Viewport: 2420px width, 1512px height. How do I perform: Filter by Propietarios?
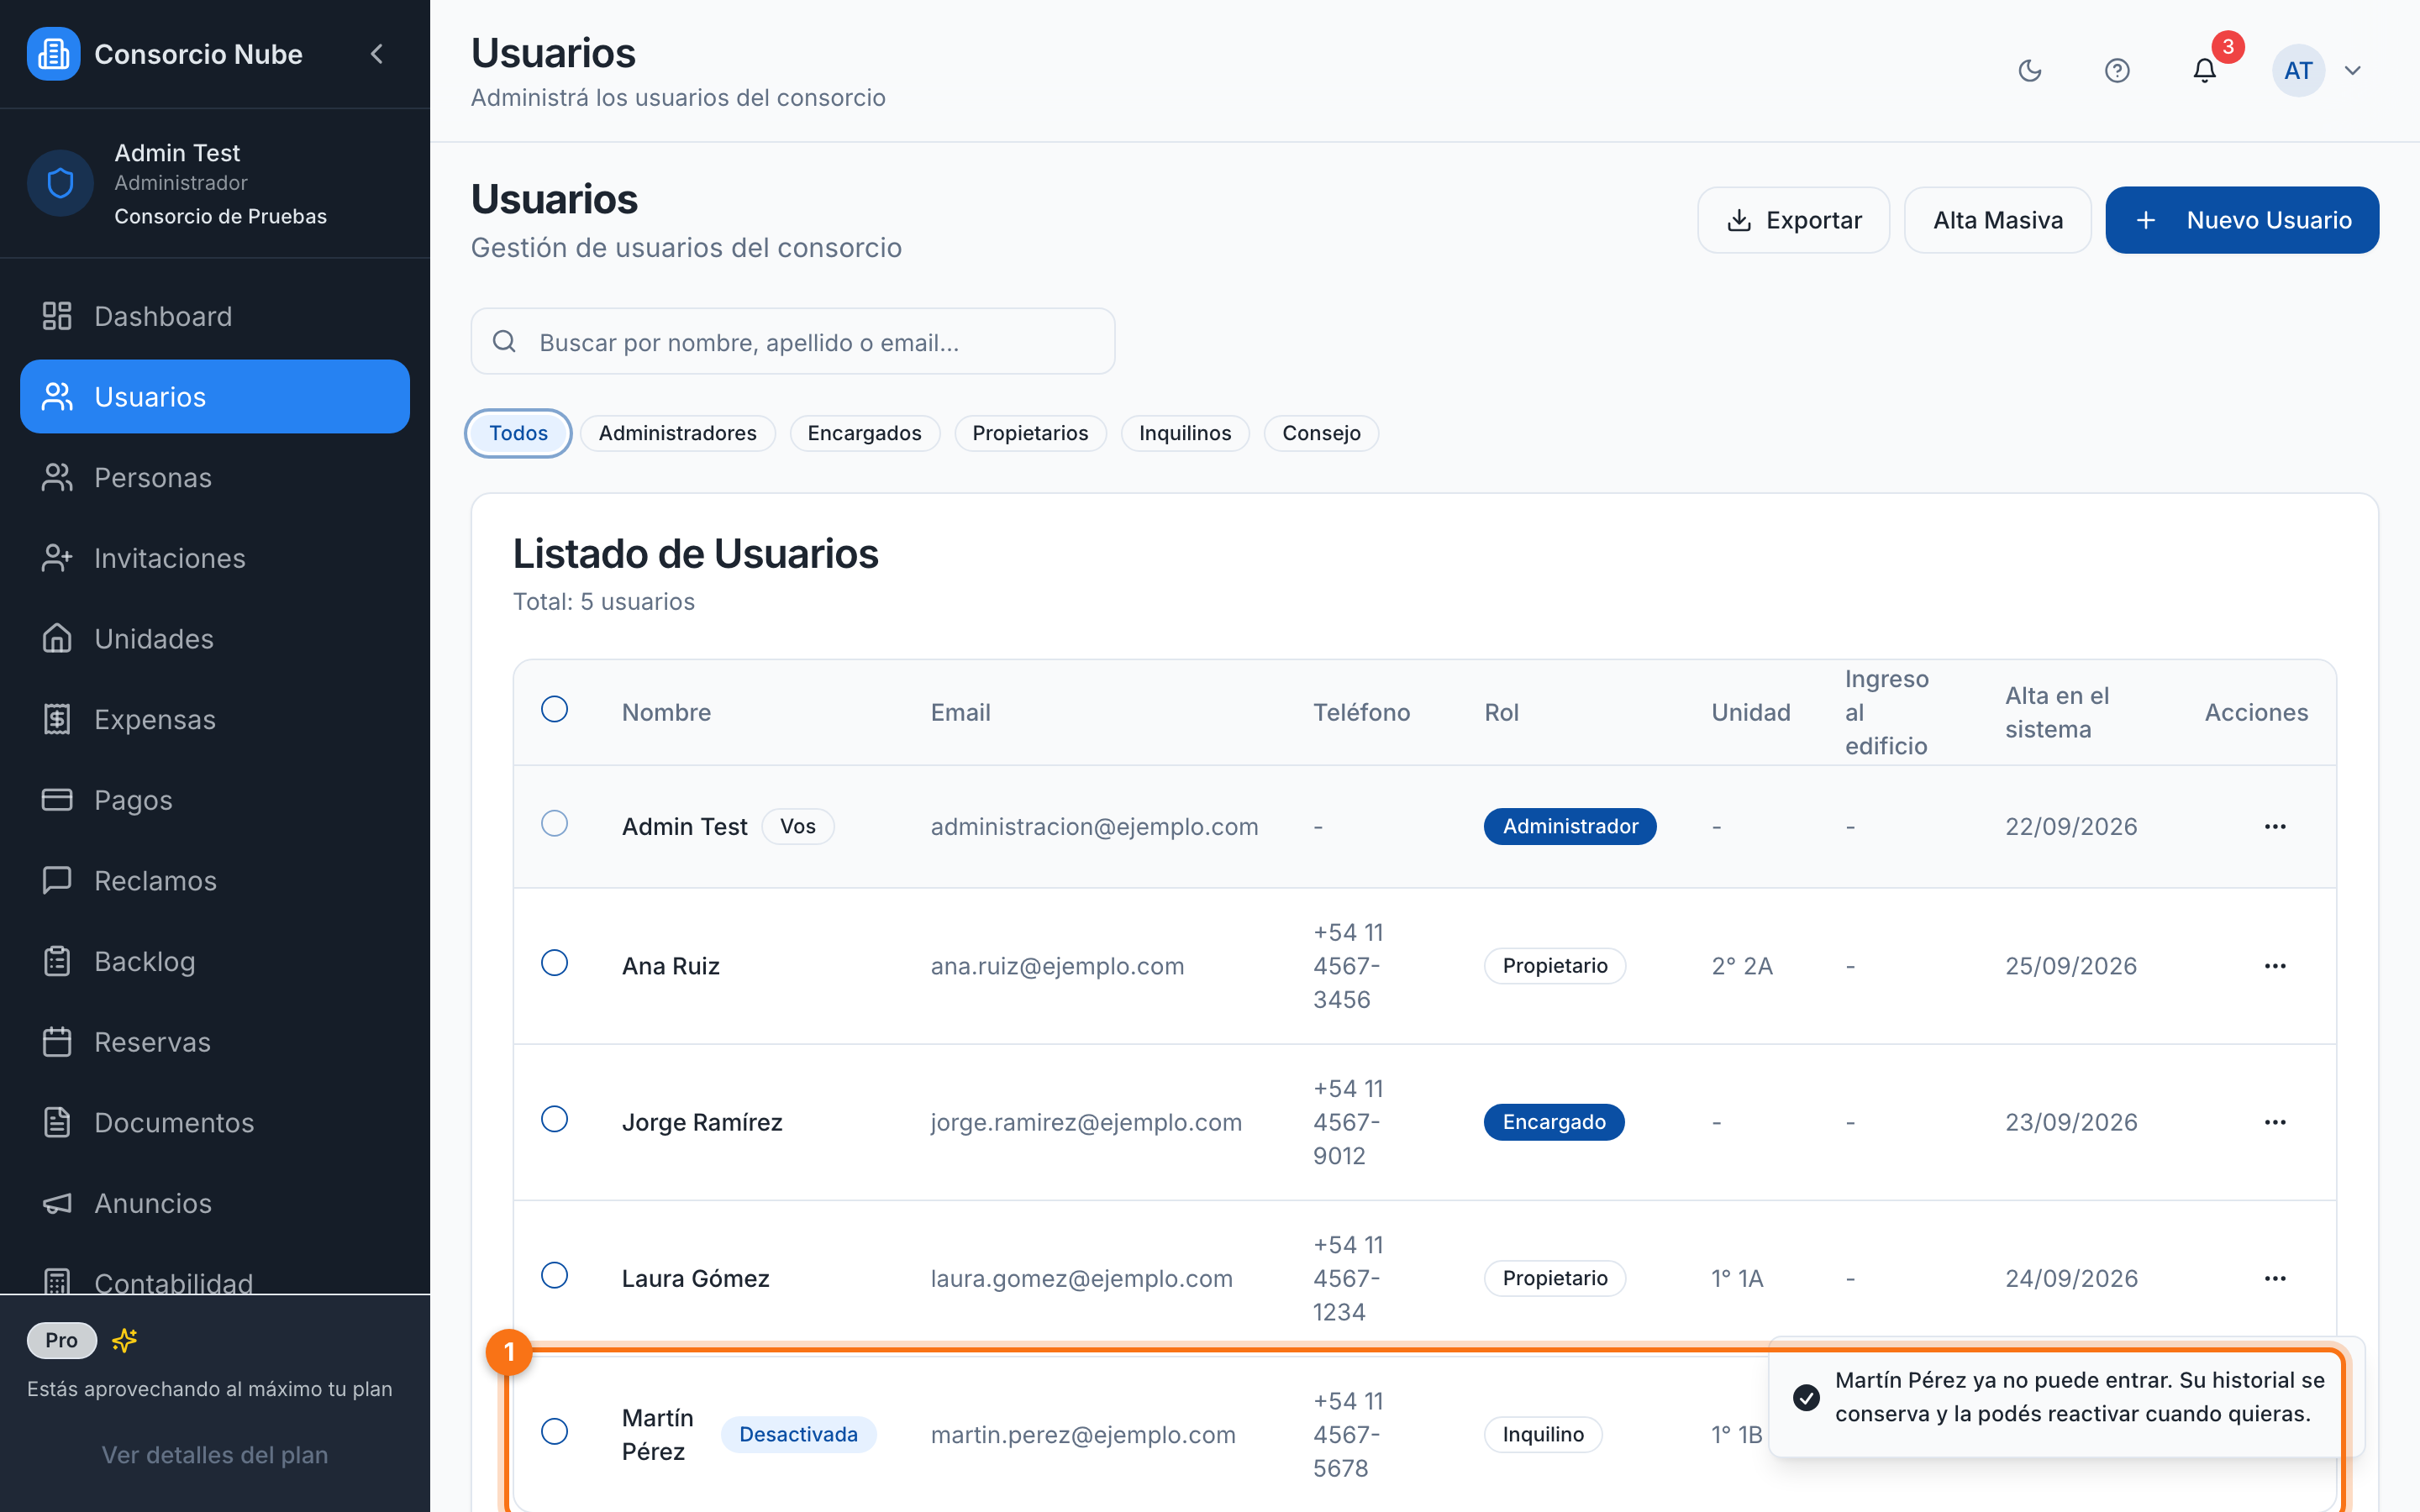click(x=1030, y=433)
